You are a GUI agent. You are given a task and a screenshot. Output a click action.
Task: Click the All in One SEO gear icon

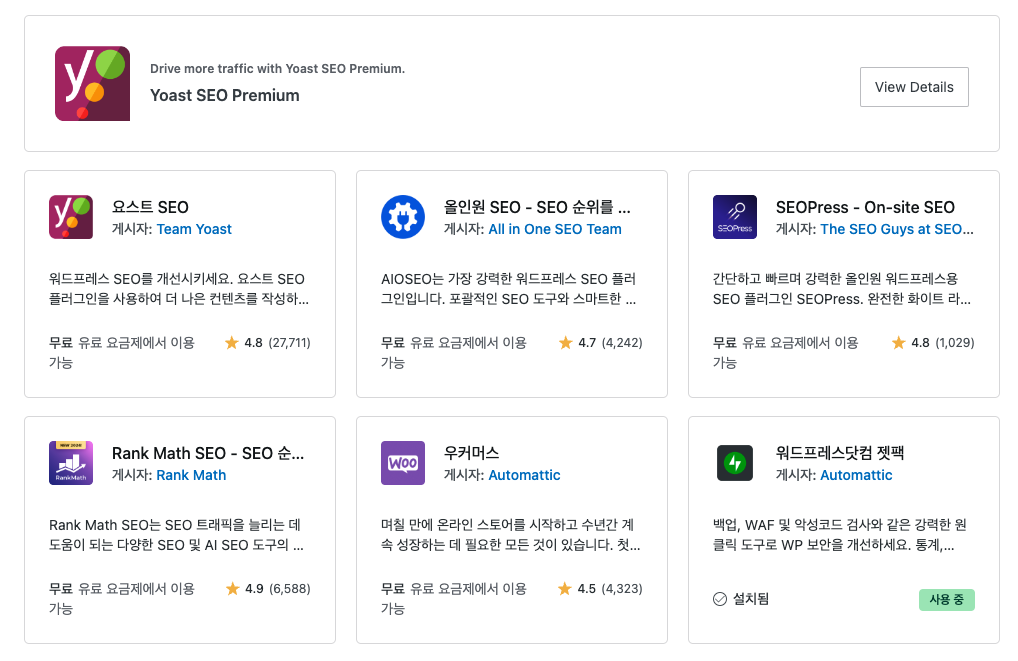(403, 216)
